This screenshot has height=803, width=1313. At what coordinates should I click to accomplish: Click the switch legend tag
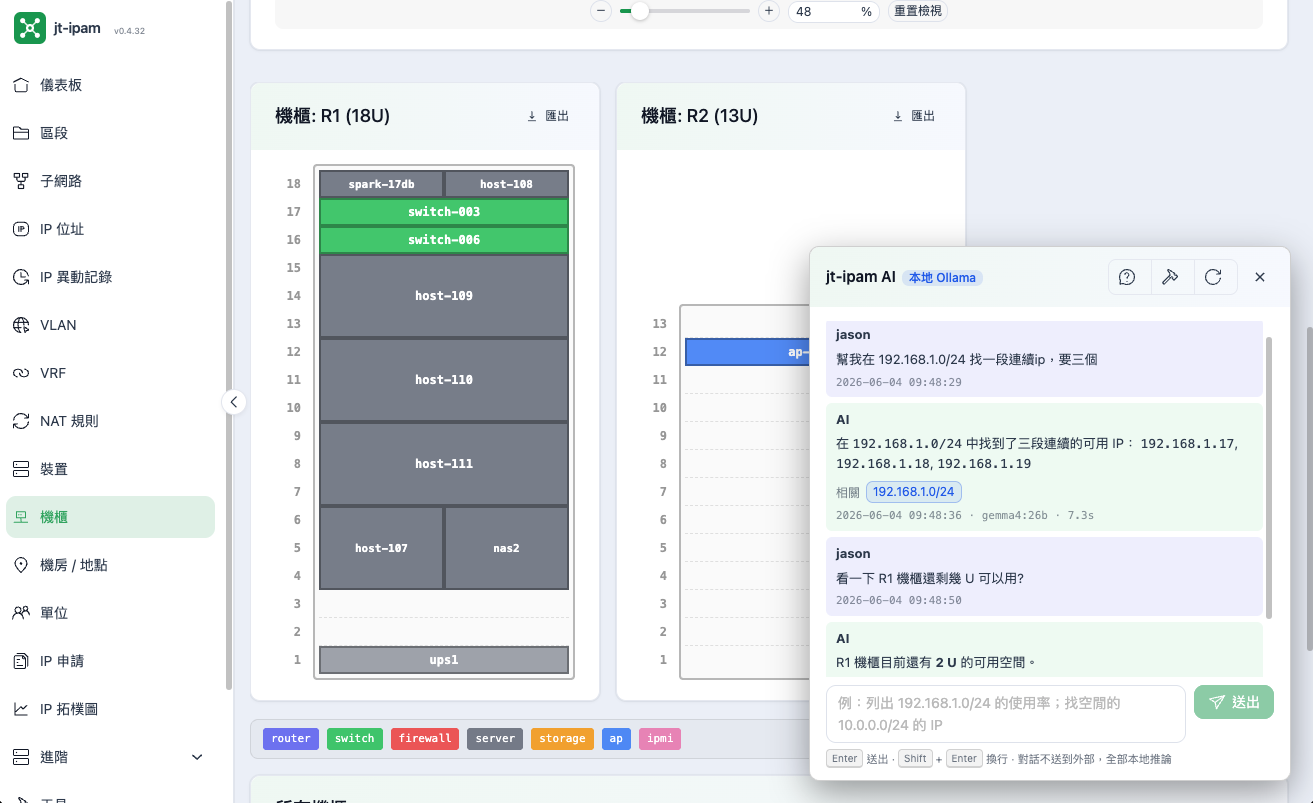355,739
